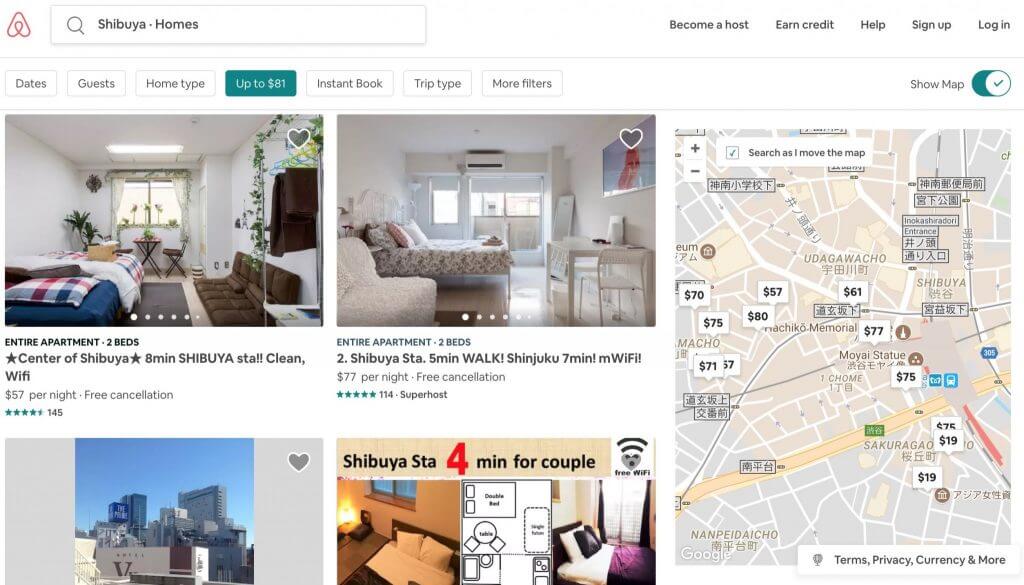1024x585 pixels.
Task: Click the Log in link
Action: tap(993, 25)
